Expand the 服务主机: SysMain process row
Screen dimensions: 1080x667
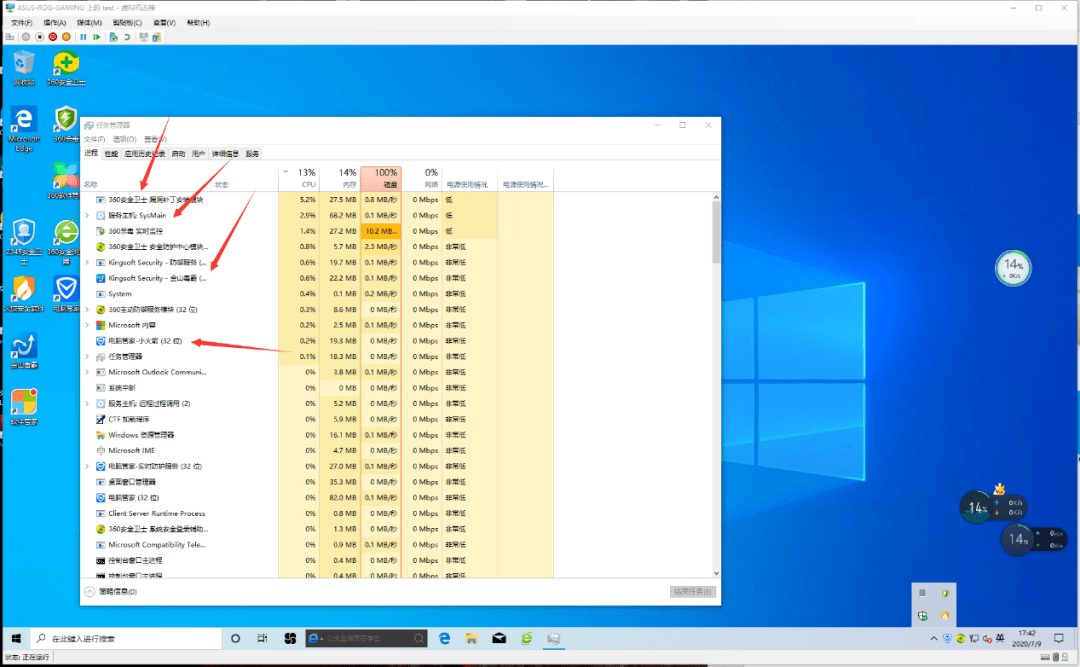pos(87,216)
